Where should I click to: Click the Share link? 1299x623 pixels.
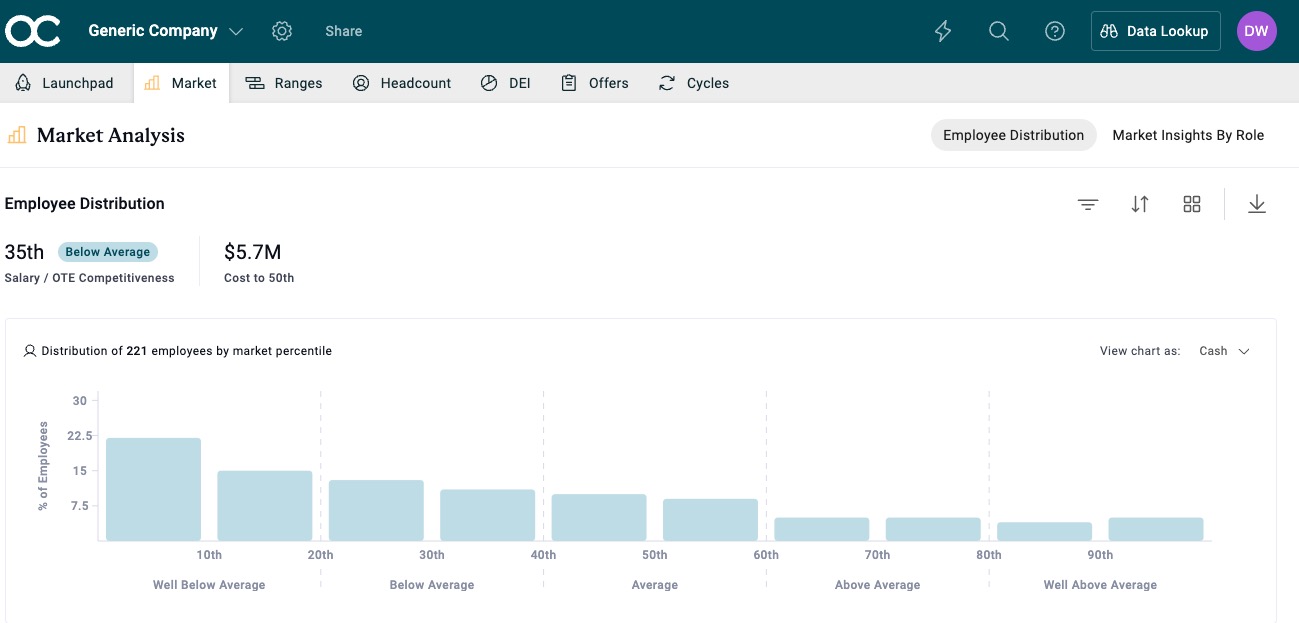[343, 31]
